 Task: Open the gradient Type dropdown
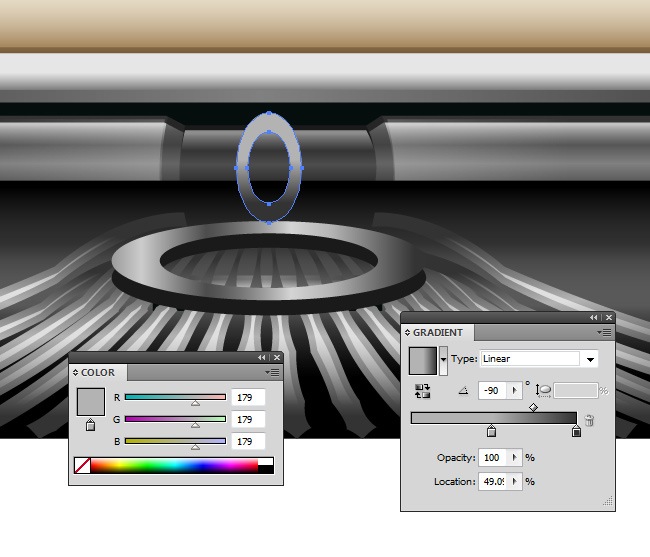[x=590, y=359]
